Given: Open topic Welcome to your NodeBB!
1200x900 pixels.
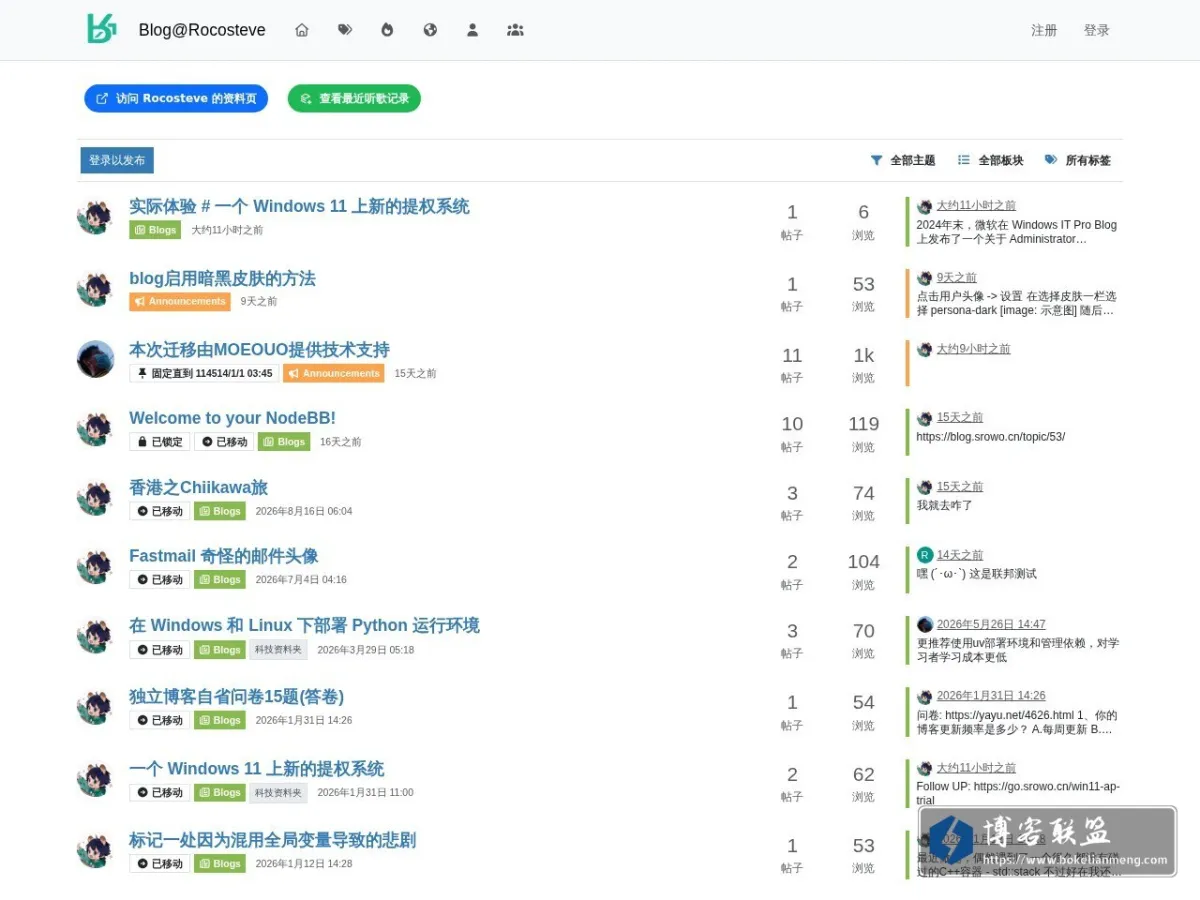Looking at the screenshot, I should click(232, 418).
